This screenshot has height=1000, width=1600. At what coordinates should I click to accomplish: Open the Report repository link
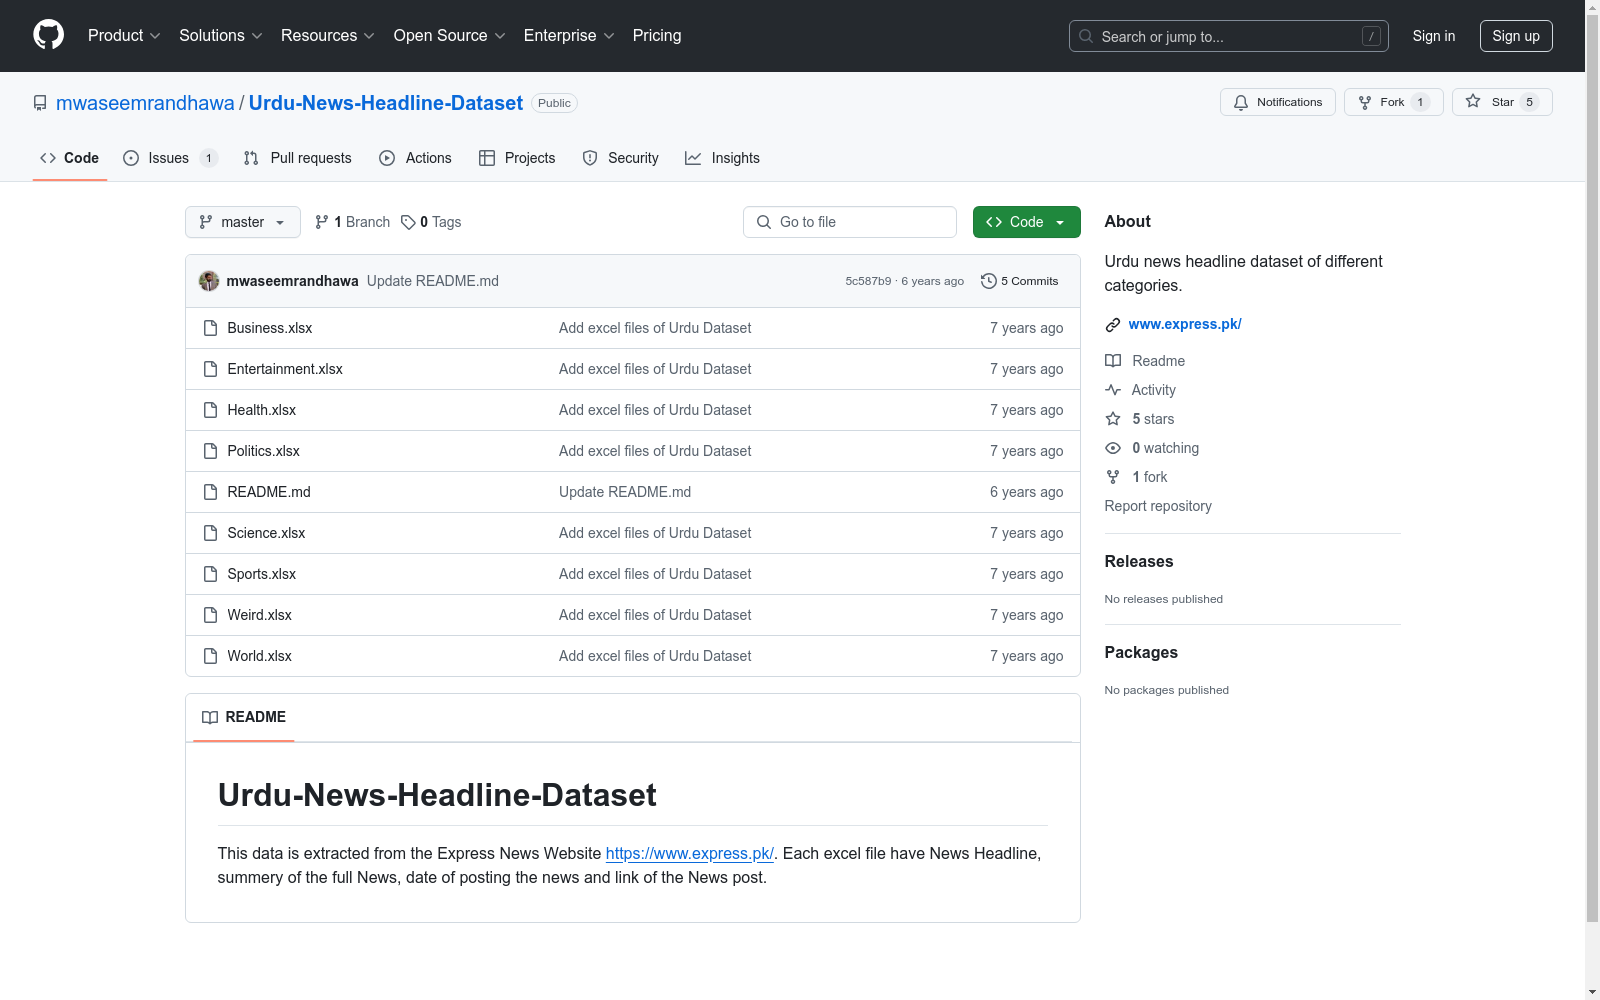(1158, 506)
